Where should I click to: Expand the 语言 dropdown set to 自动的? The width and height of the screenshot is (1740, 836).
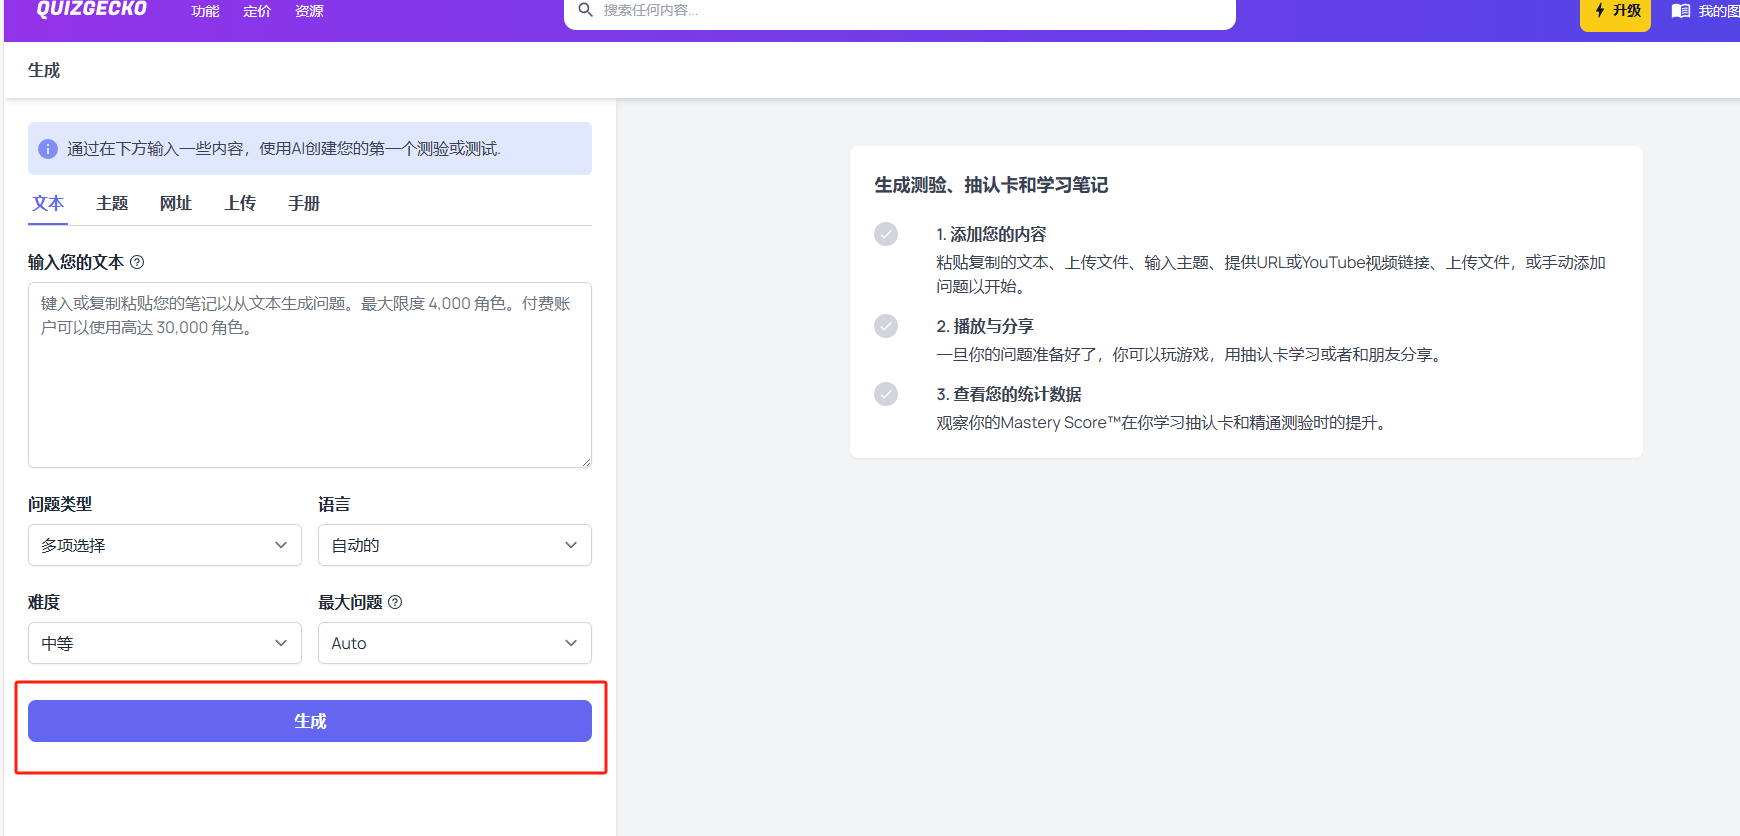(x=455, y=545)
